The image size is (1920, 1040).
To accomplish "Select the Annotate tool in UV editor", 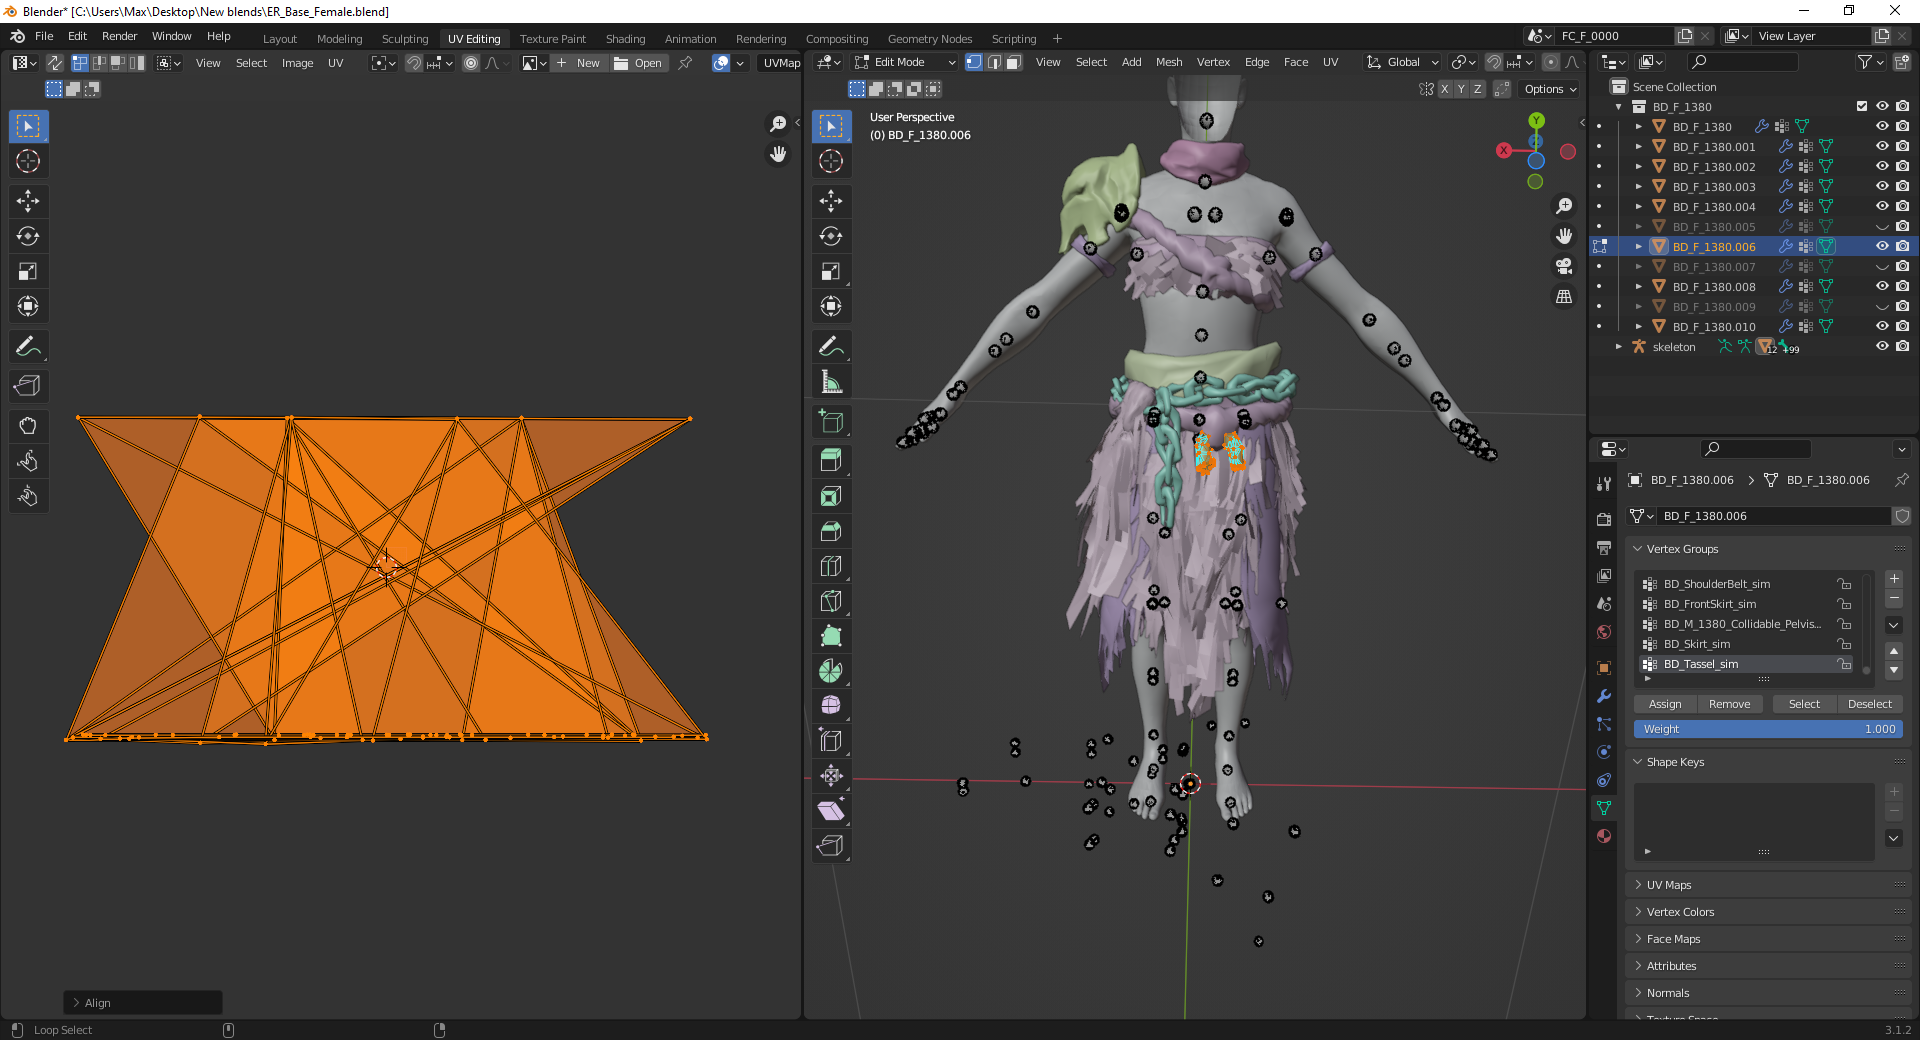I will pos(28,346).
